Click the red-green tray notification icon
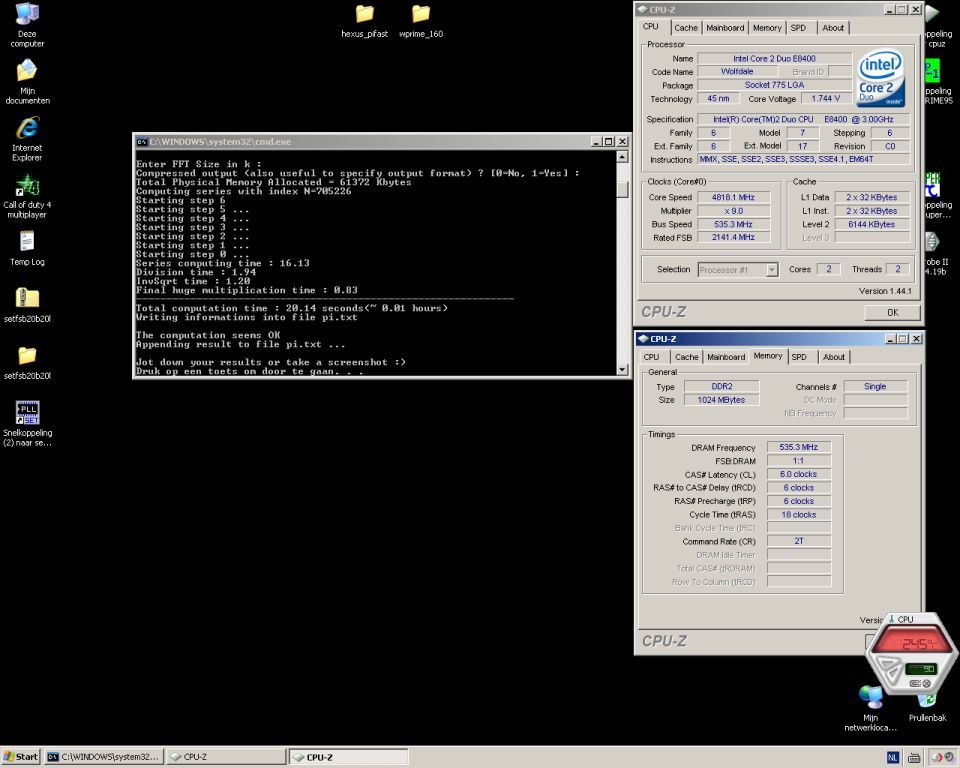Viewport: 960px width, 768px height. click(937, 758)
